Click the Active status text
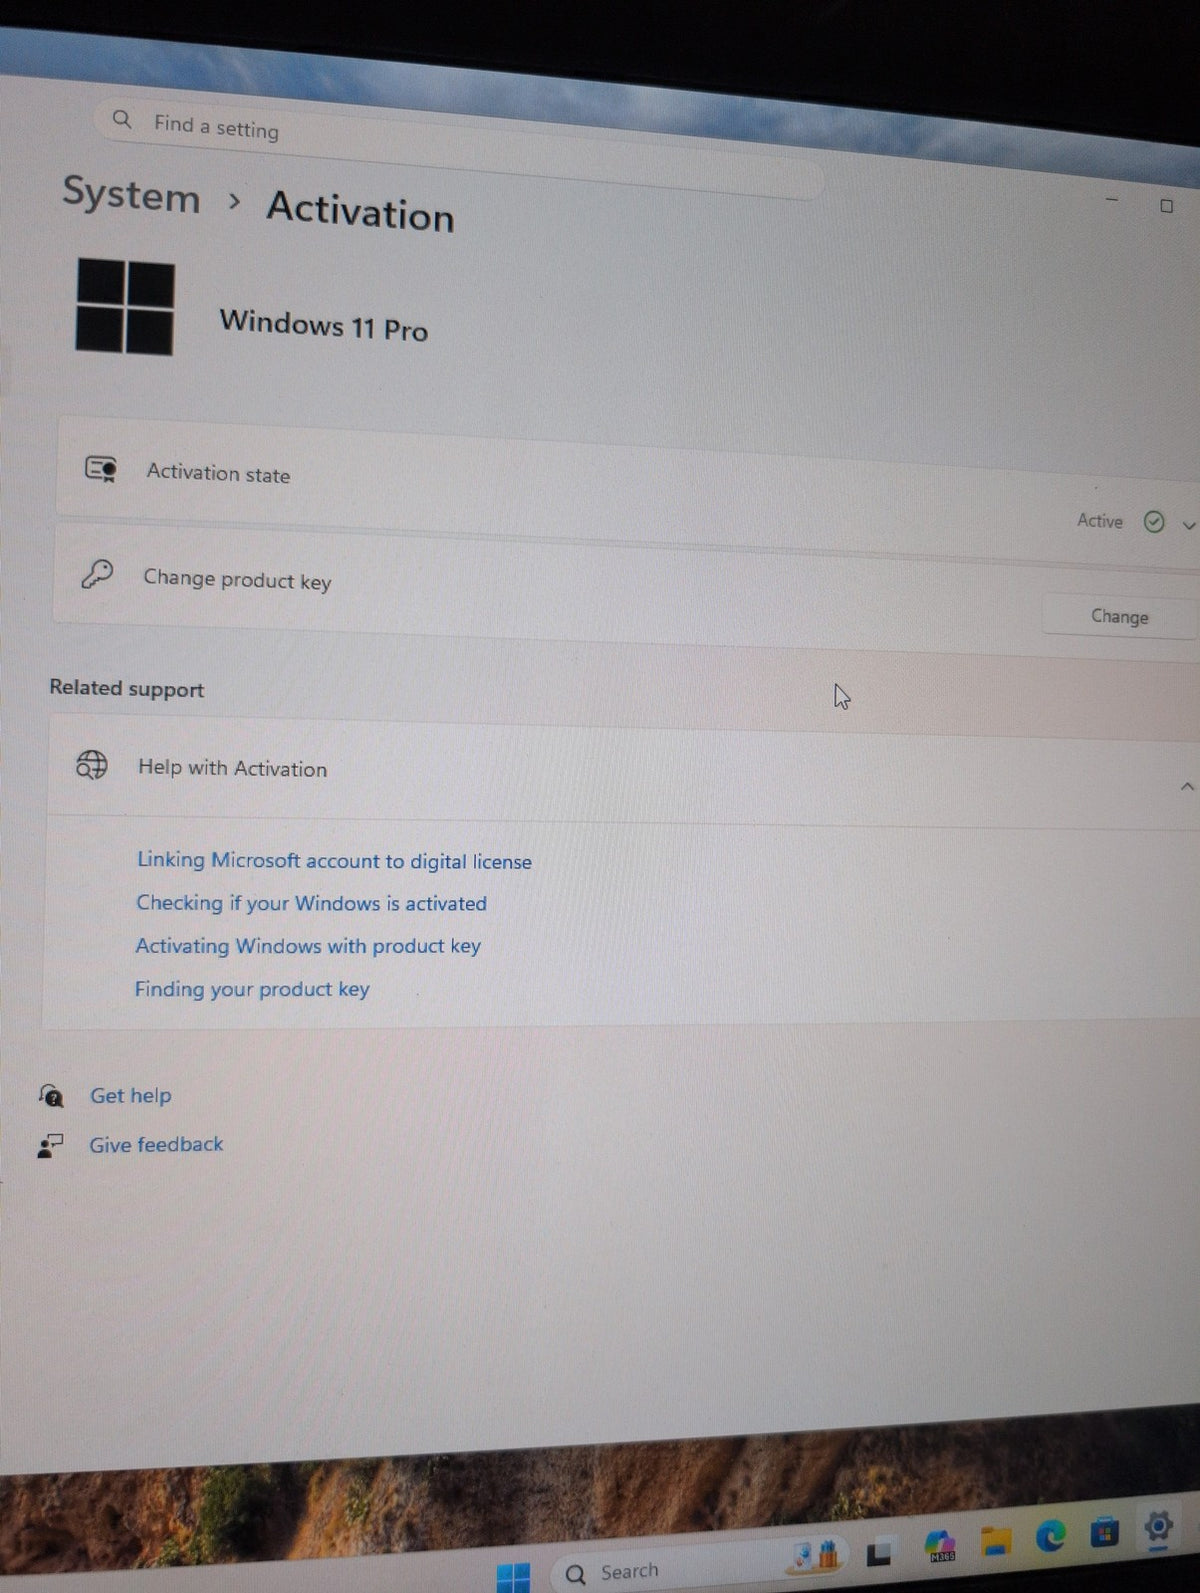 [x=1100, y=520]
